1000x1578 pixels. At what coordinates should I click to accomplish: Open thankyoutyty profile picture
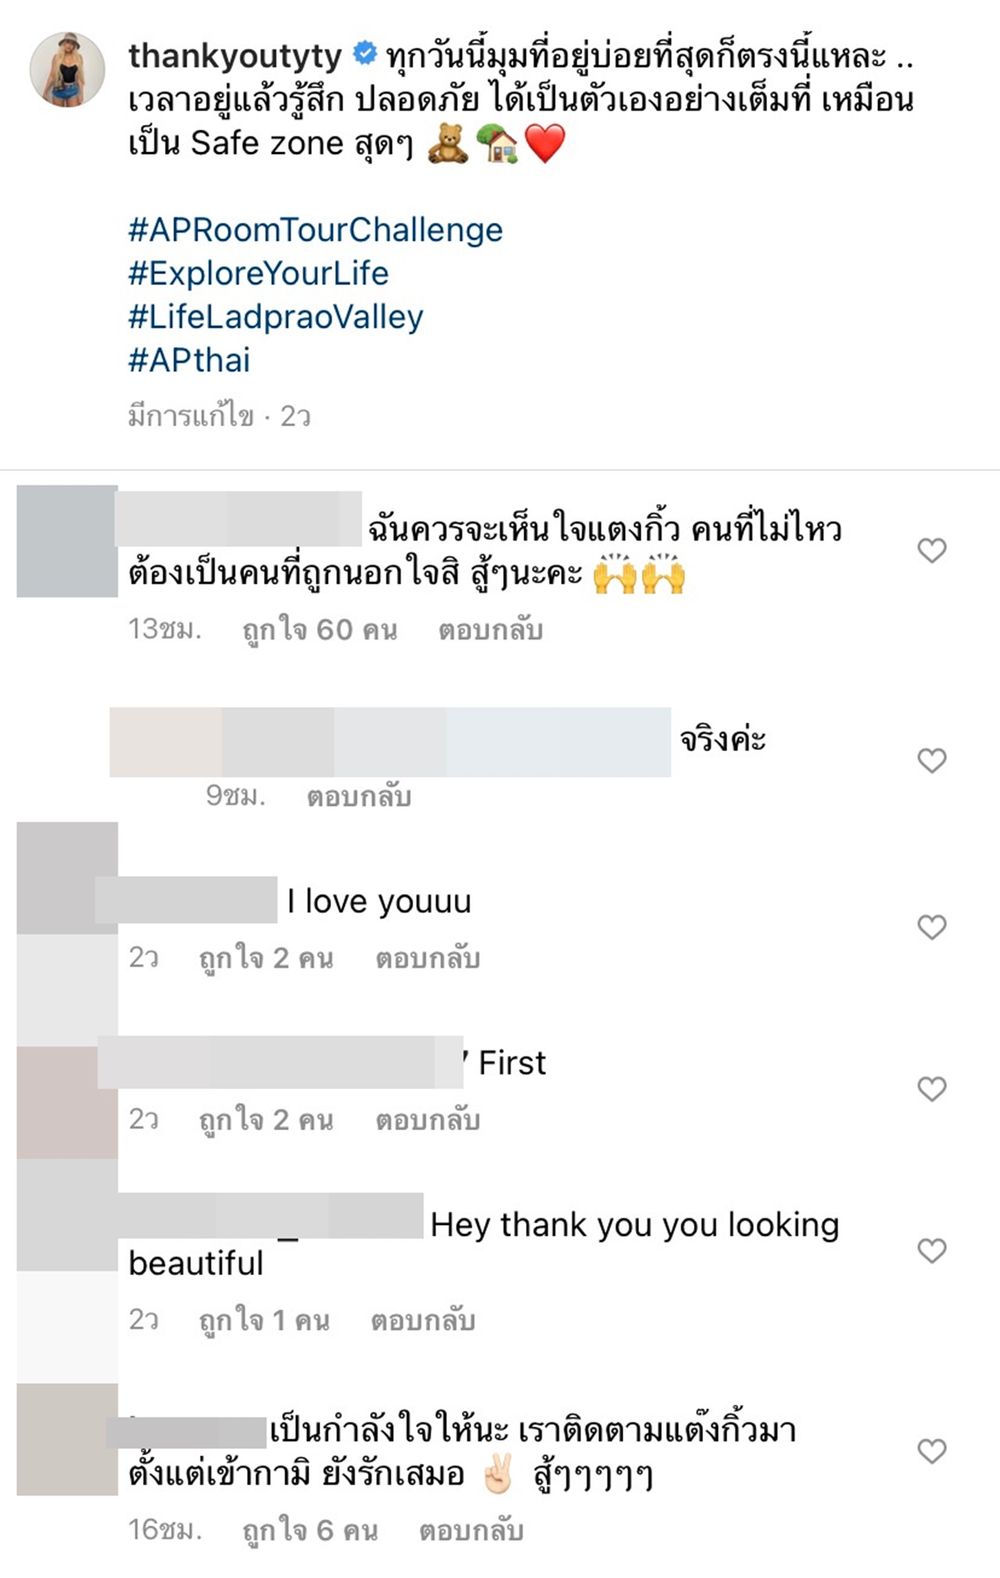click(x=68, y=69)
